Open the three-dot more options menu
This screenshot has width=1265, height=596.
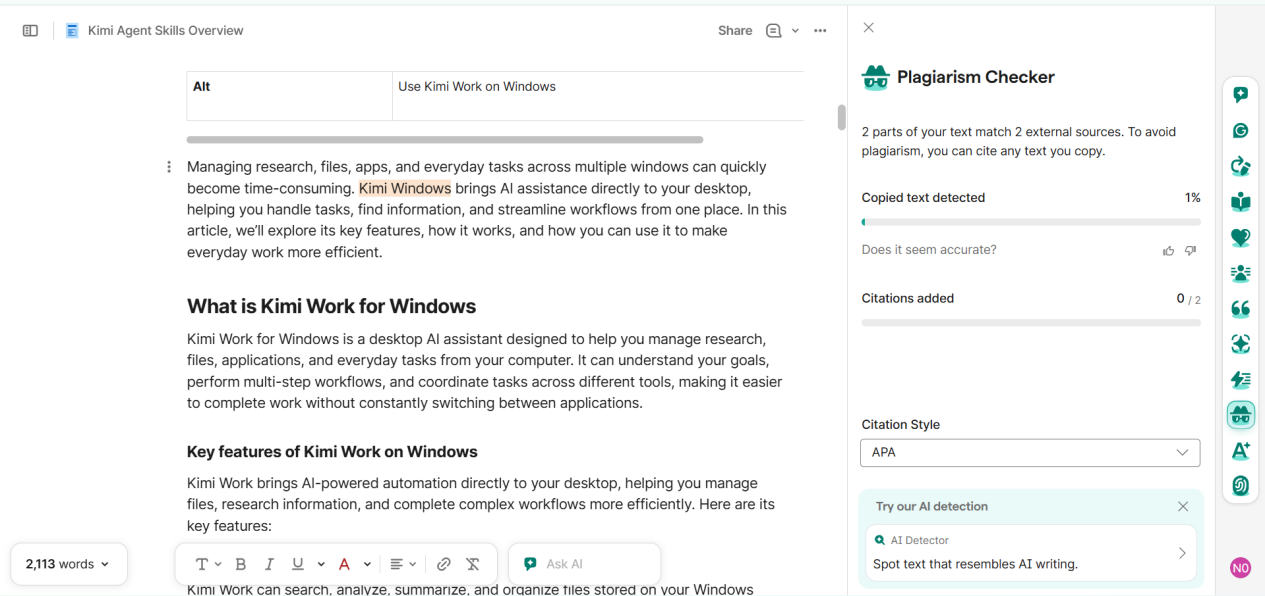820,31
